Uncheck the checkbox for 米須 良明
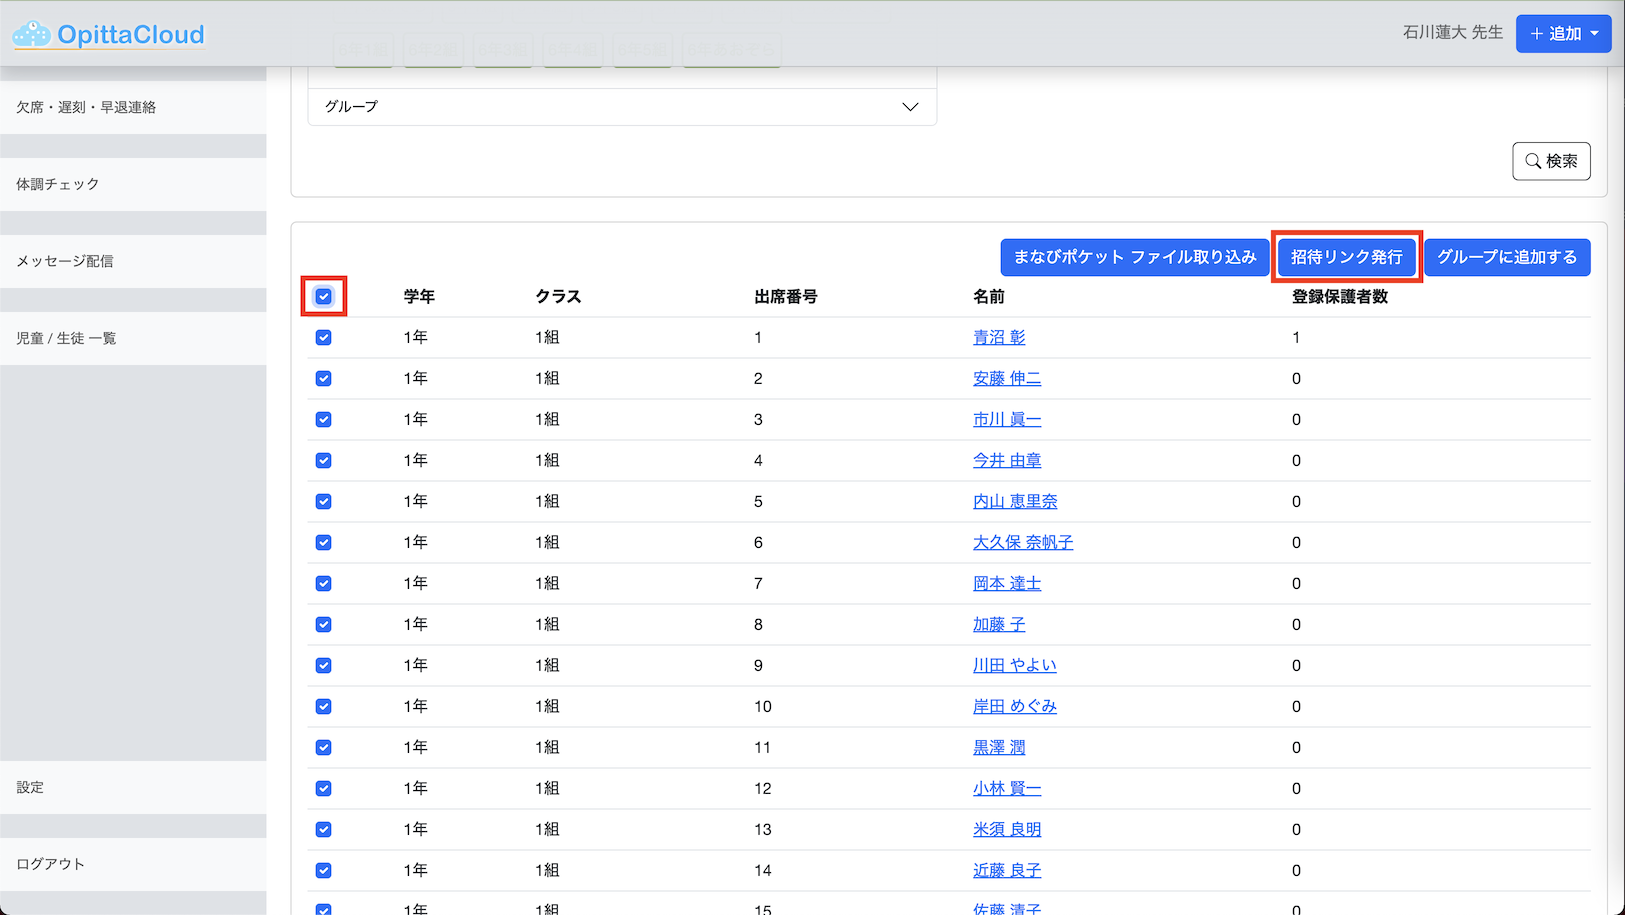Viewport: 1625px width, 915px height. (324, 829)
